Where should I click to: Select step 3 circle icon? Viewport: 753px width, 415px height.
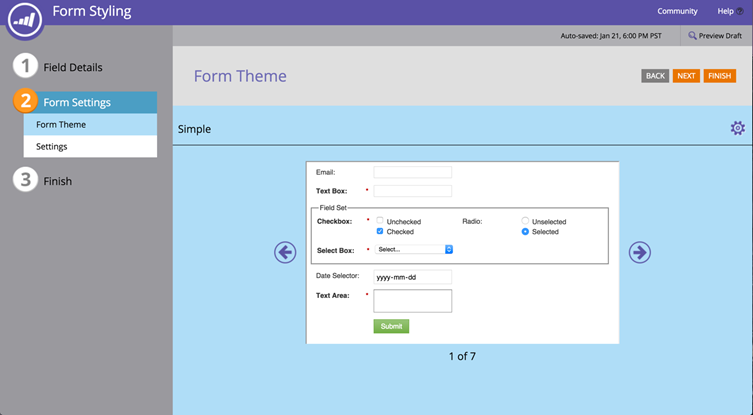pyautogui.click(x=25, y=181)
